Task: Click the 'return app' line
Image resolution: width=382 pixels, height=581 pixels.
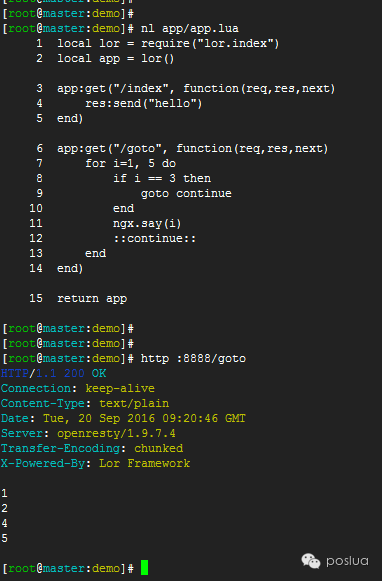Action: 92,299
